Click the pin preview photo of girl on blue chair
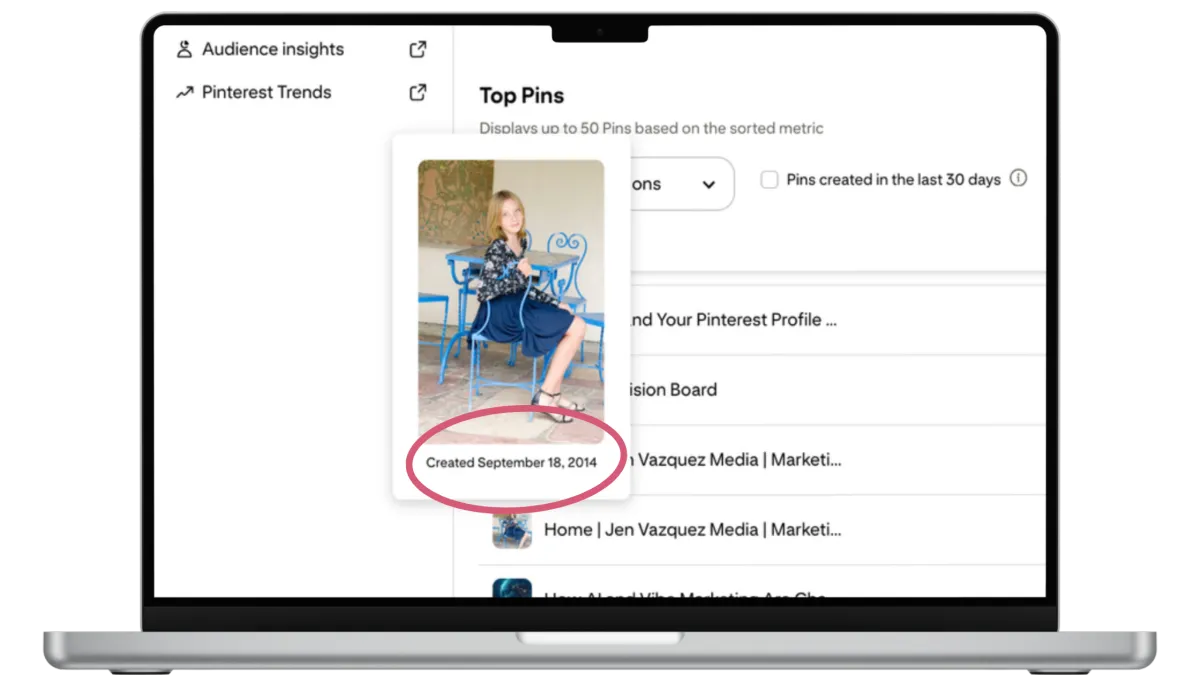The height and width of the screenshot is (675, 1200). pos(511,302)
